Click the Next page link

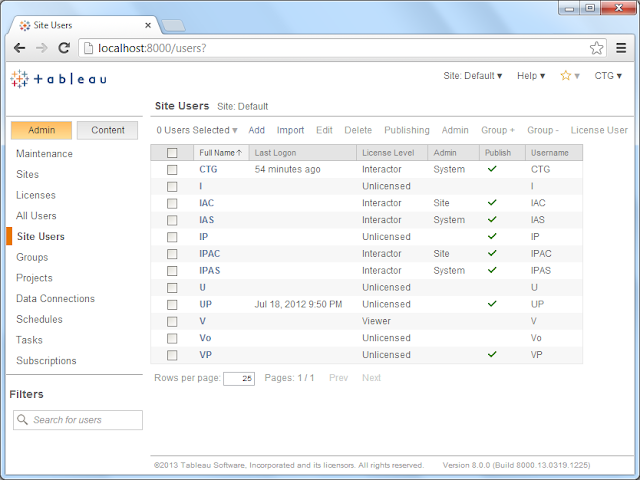(x=371, y=378)
